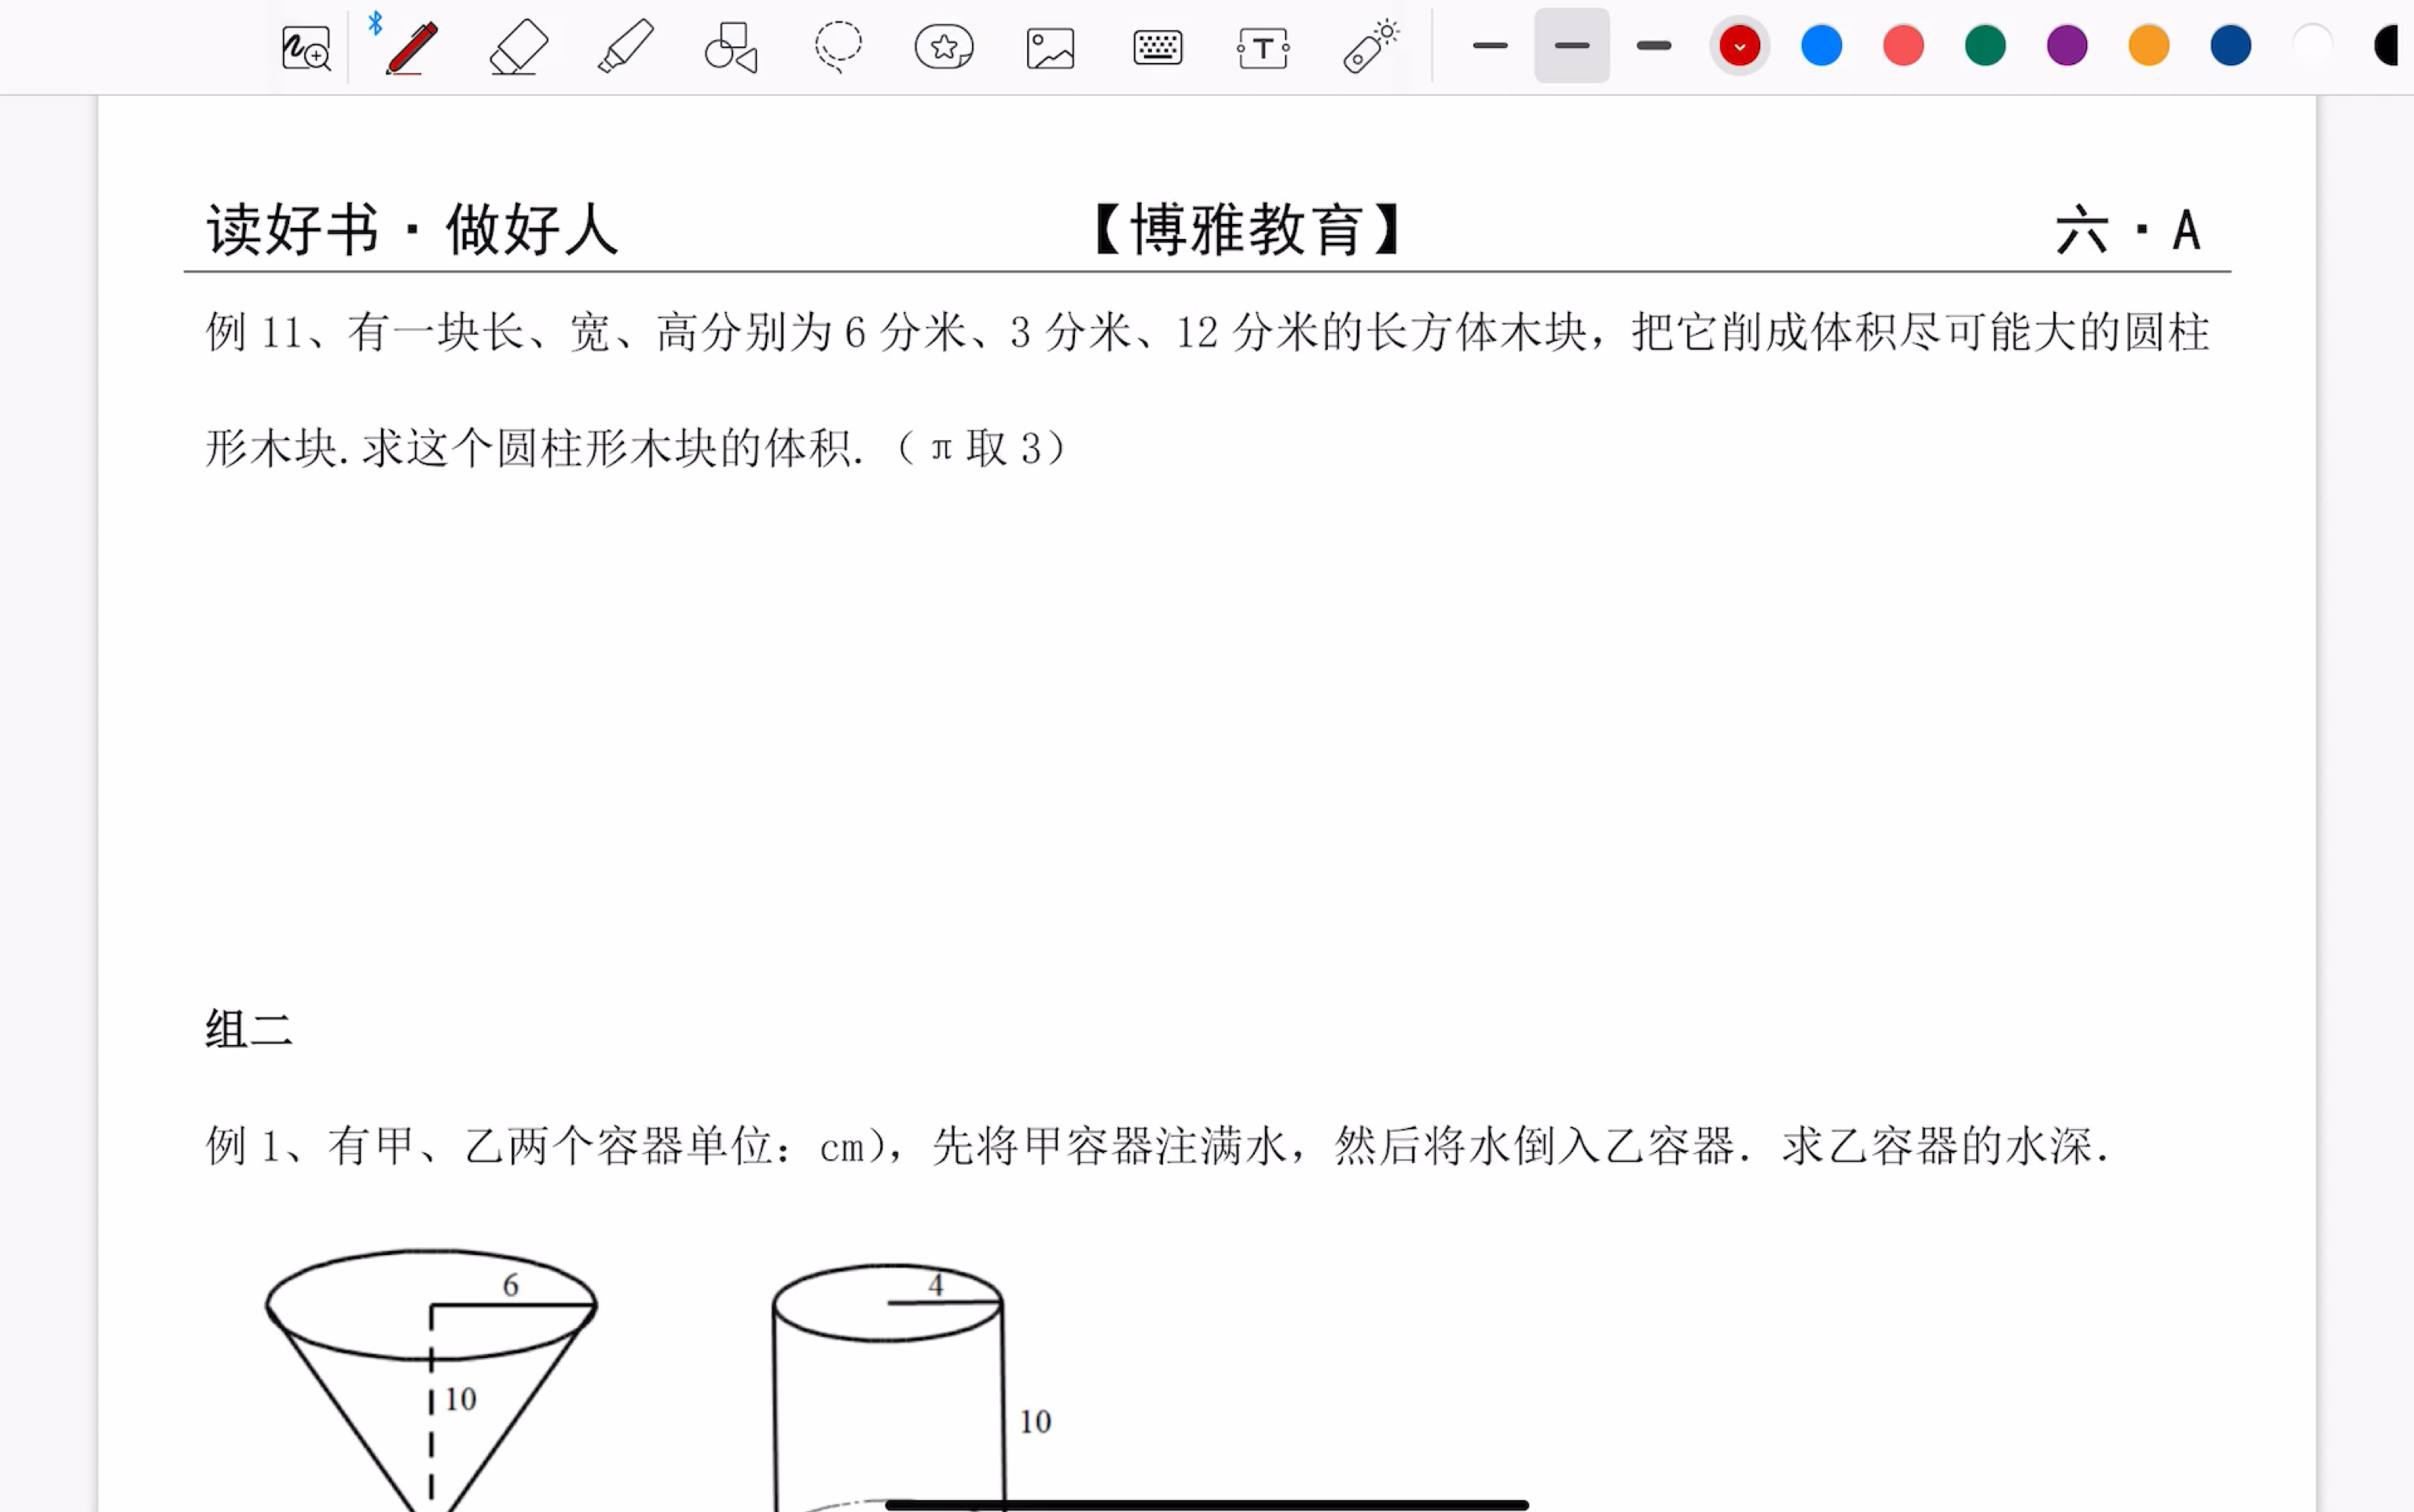The width and height of the screenshot is (2414, 1512).
Task: Pick the navy blue color swatch
Action: 2231,46
